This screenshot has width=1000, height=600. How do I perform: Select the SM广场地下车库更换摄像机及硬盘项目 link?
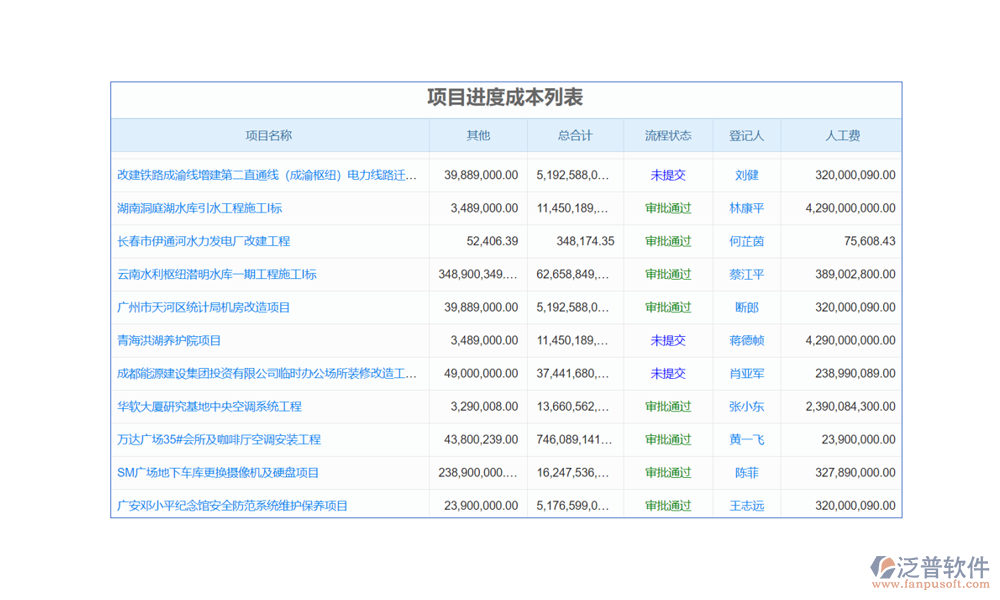coord(218,472)
